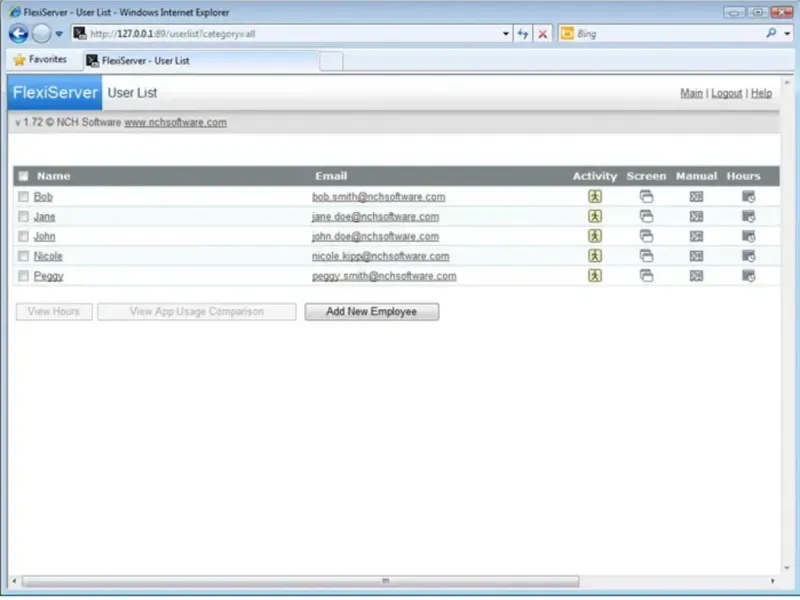The height and width of the screenshot is (600, 800).
Task: Click the Logout link
Action: click(727, 93)
